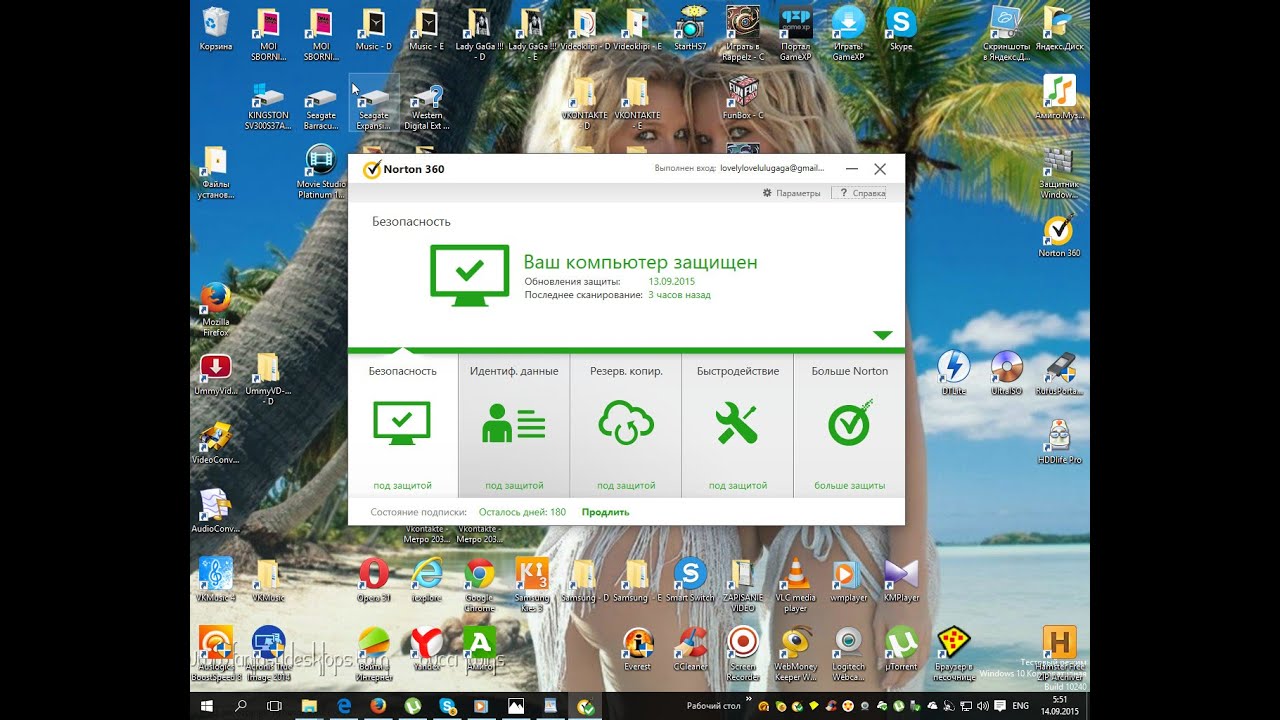
Task: Click 'Осталось дней: 180' subscription text
Action: coord(522,512)
